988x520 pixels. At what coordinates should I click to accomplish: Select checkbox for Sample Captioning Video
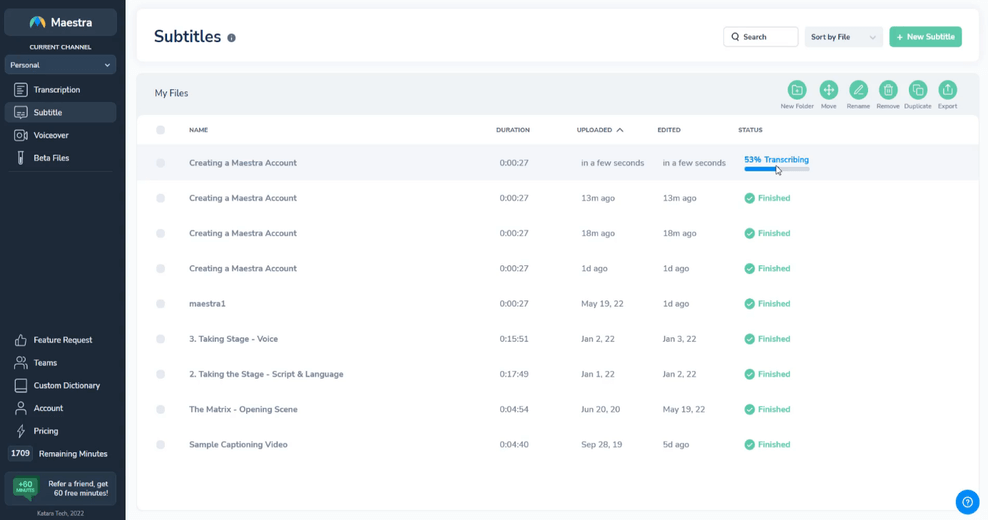point(161,445)
